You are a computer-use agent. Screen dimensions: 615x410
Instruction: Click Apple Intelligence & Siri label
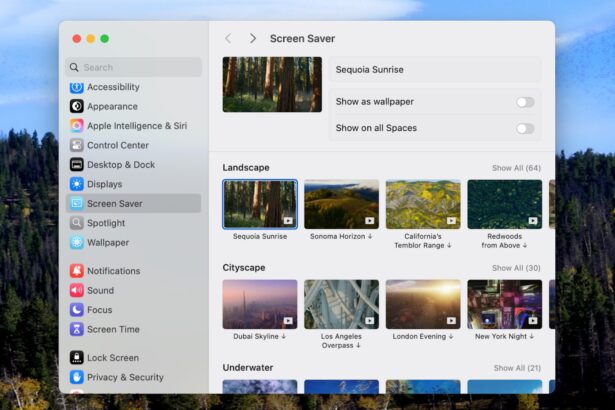click(x=137, y=126)
